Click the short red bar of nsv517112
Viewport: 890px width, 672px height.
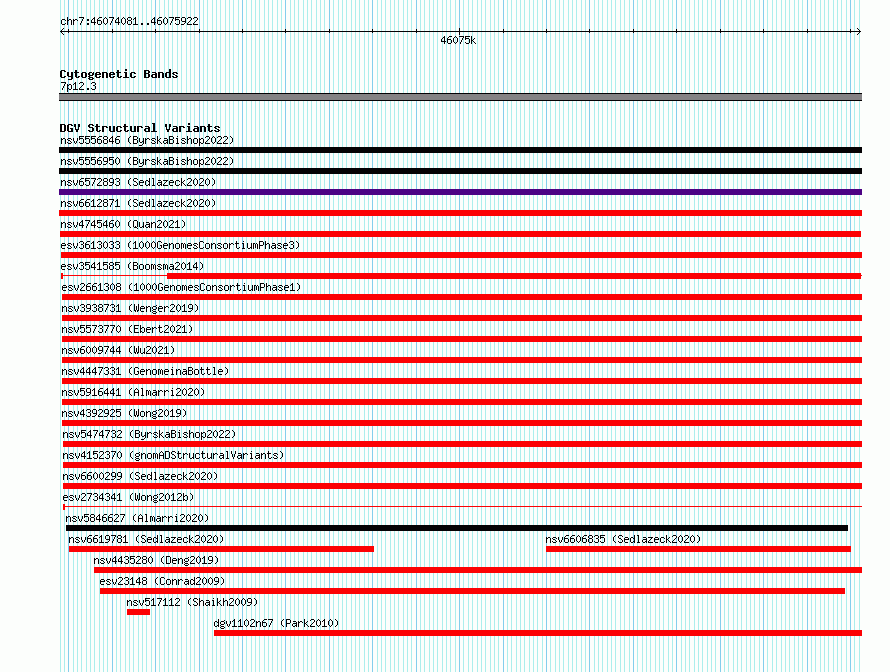tap(138, 612)
